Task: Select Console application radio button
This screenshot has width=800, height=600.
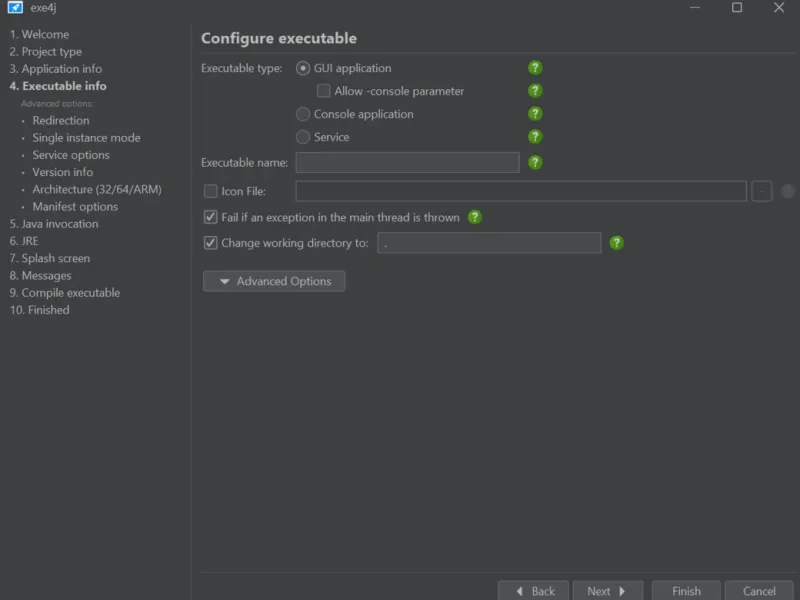Action: [303, 114]
